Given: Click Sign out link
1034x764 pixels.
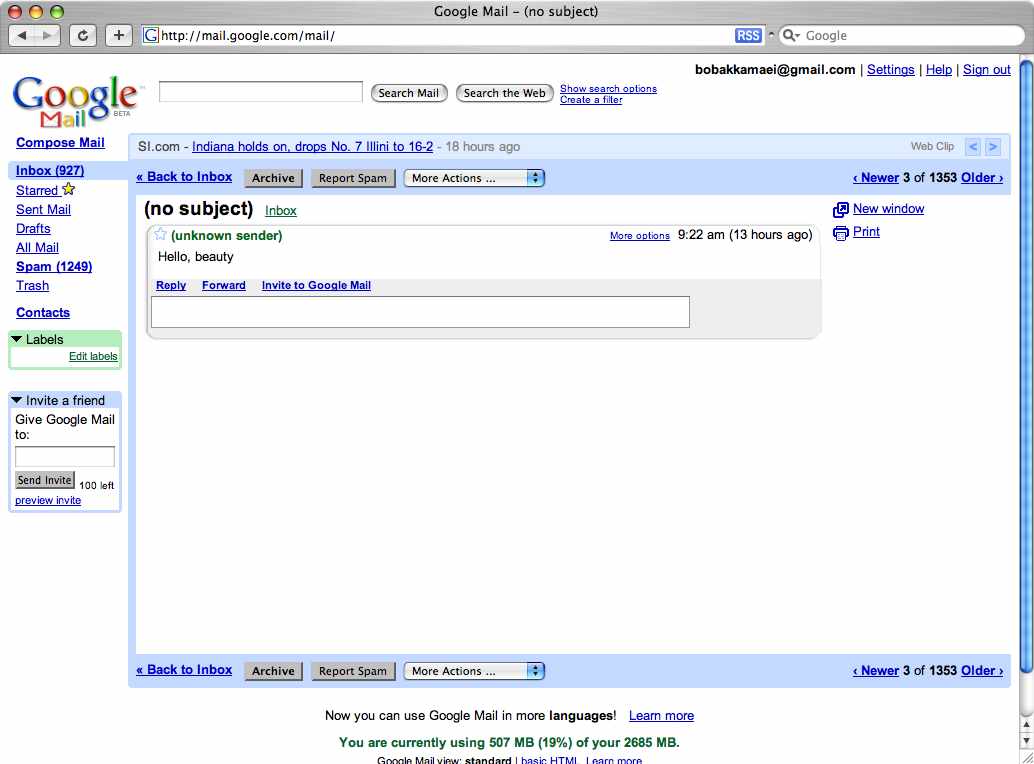Looking at the screenshot, I should [987, 70].
